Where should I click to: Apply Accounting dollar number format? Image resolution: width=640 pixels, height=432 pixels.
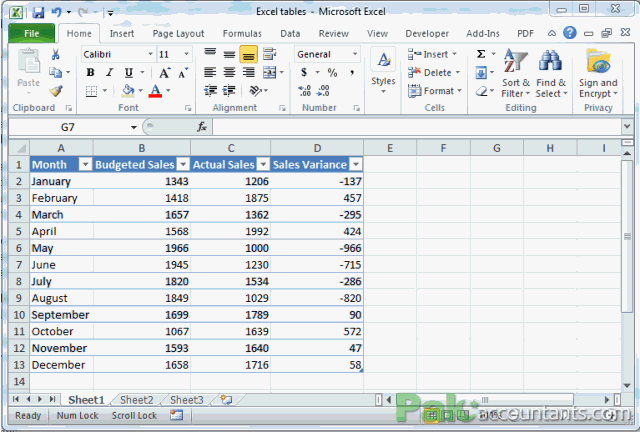pyautogui.click(x=304, y=73)
